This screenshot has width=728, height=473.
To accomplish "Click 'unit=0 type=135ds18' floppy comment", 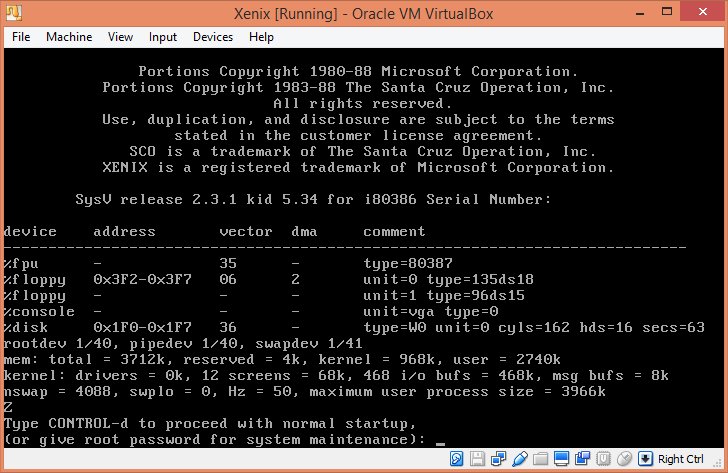I will pyautogui.click(x=448, y=279).
